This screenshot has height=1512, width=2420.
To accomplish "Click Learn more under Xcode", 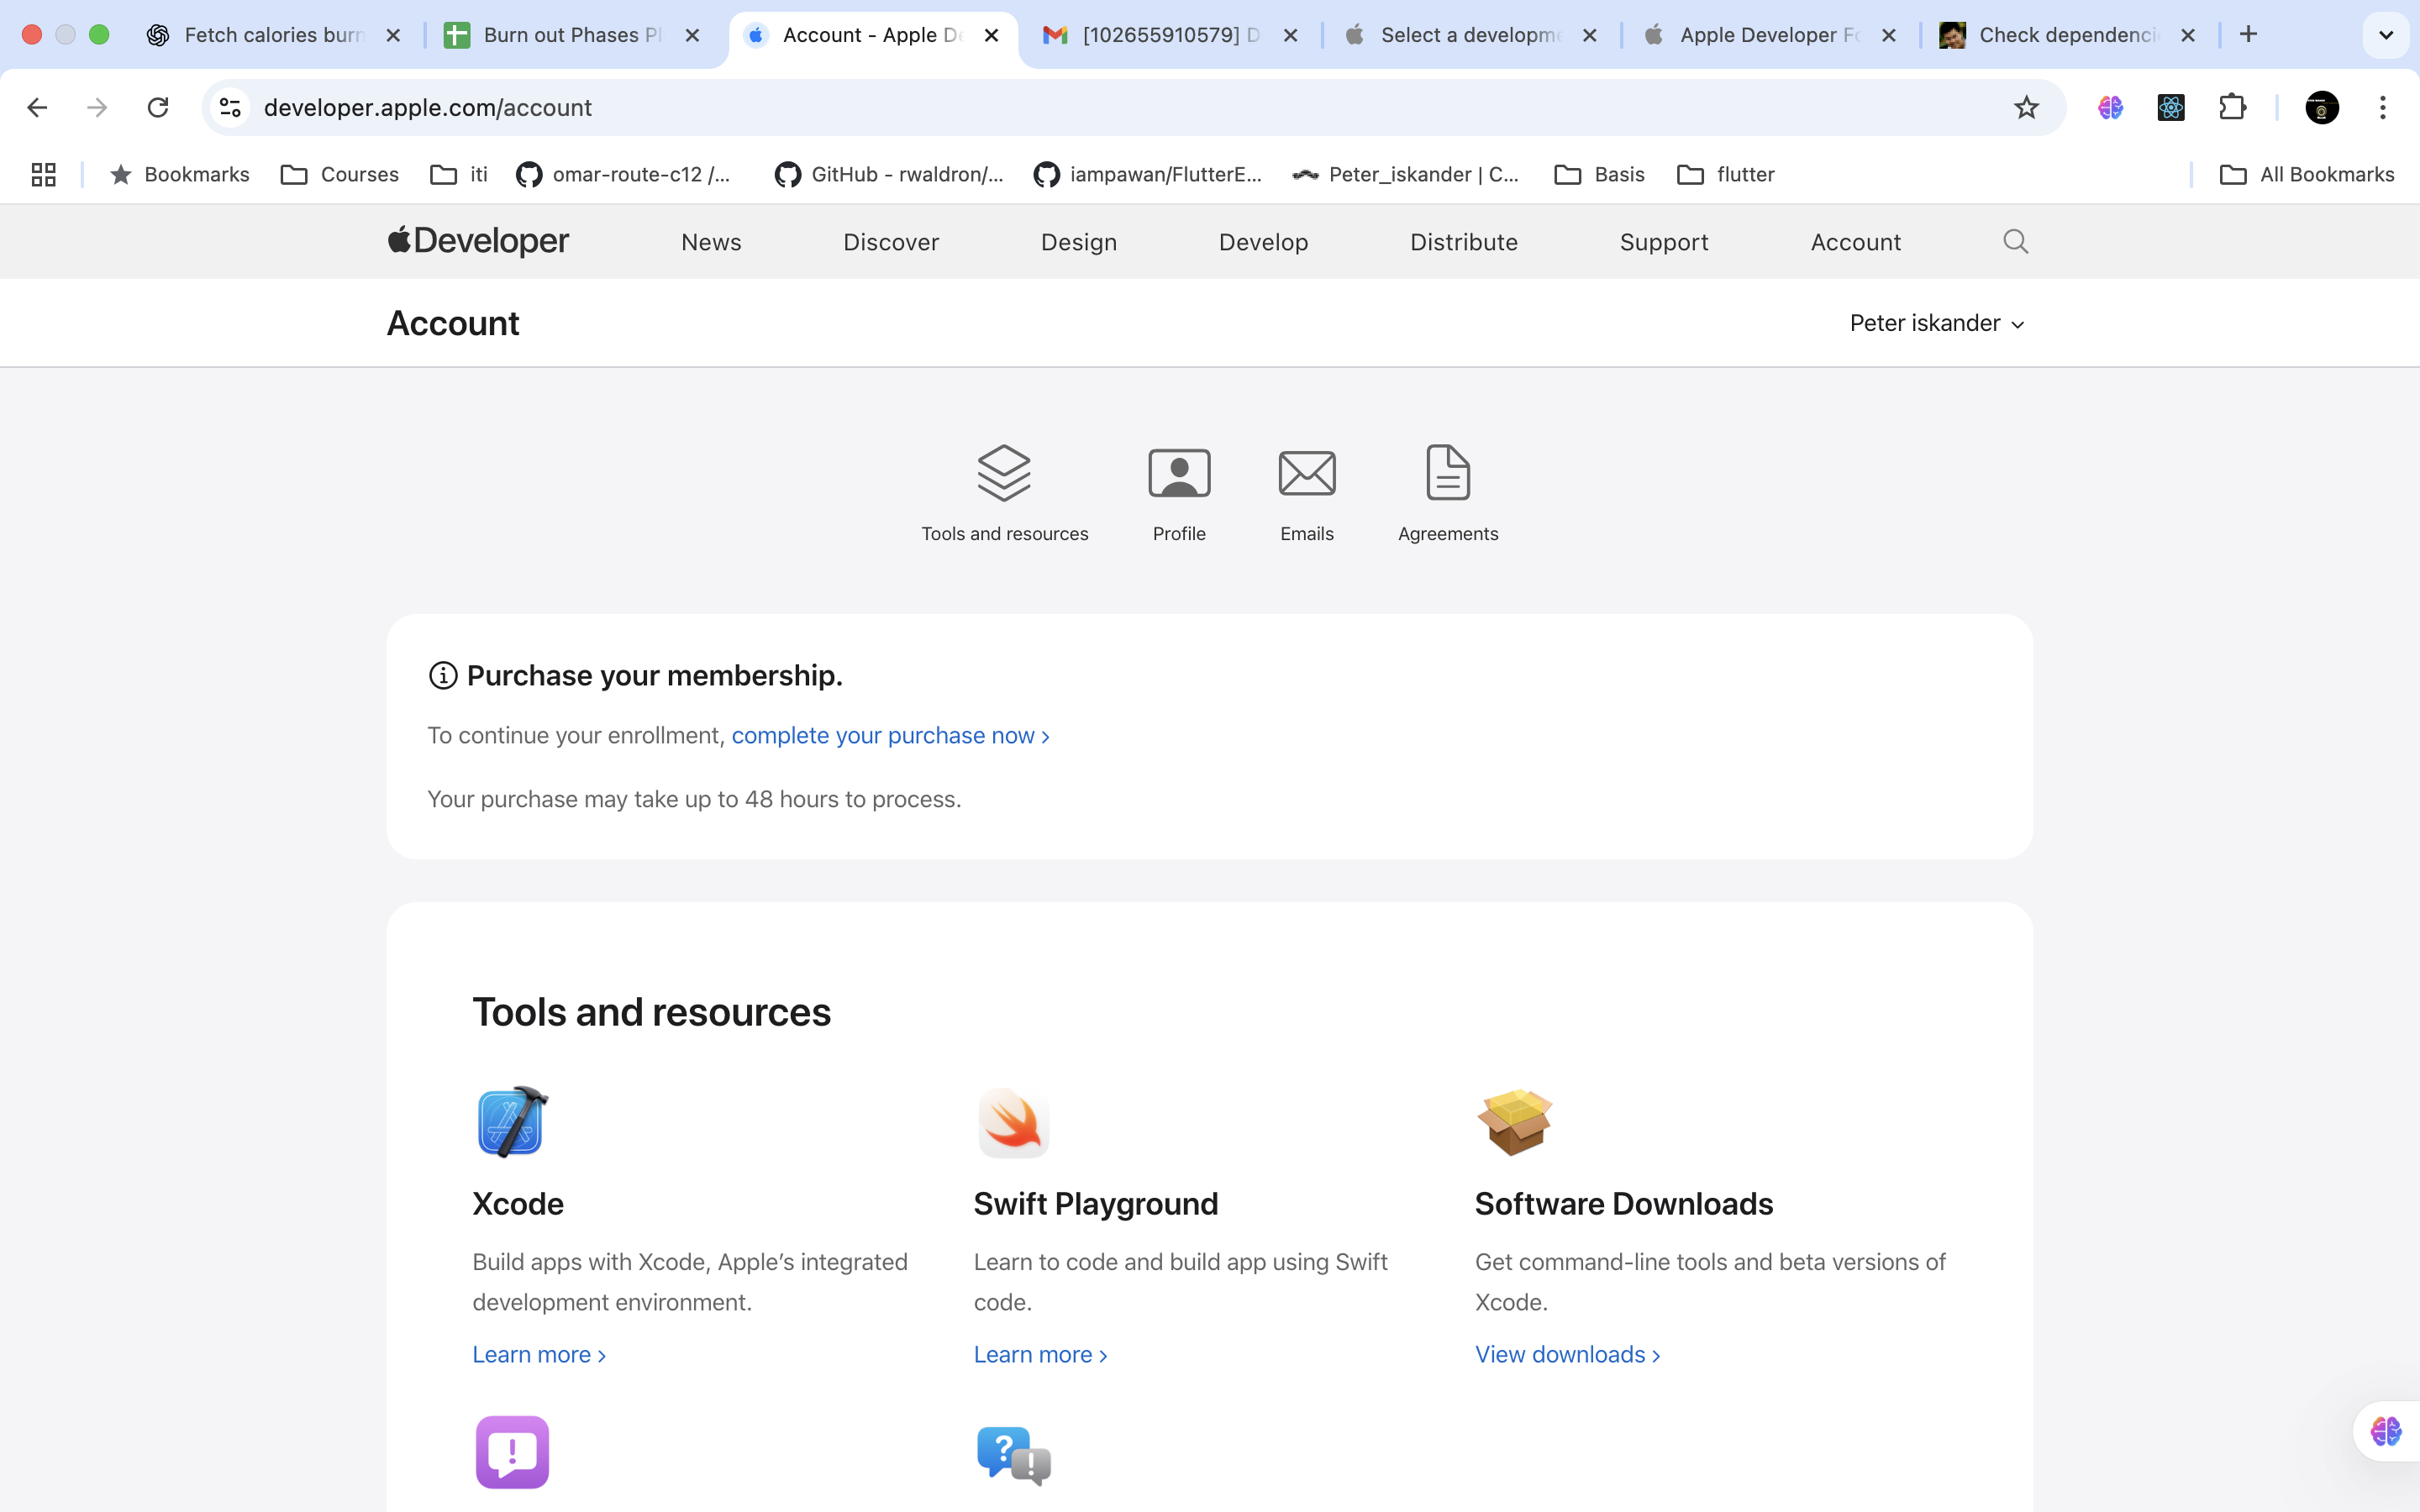I will [x=539, y=1354].
